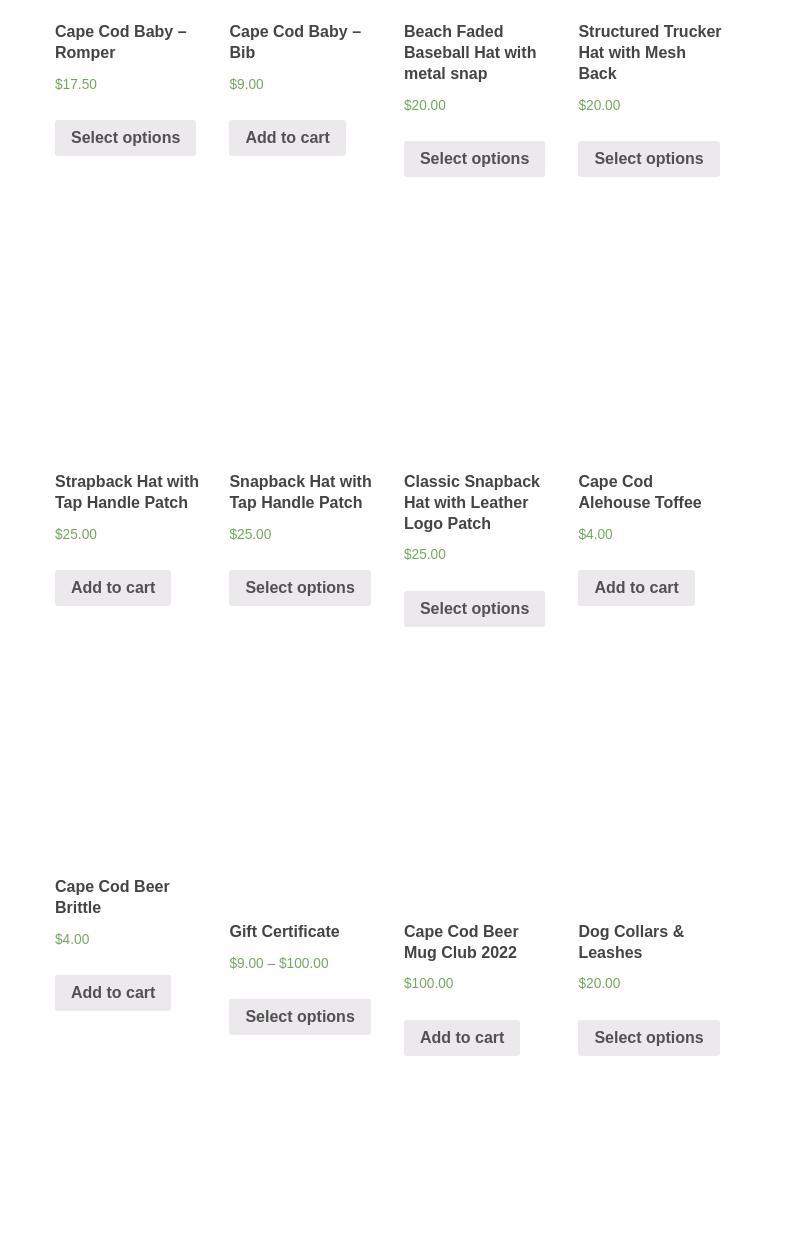This screenshot has height=1248, width=785.
Task: Open Cape Cod Beer Mug Club 2022 title
Action: 460,942
